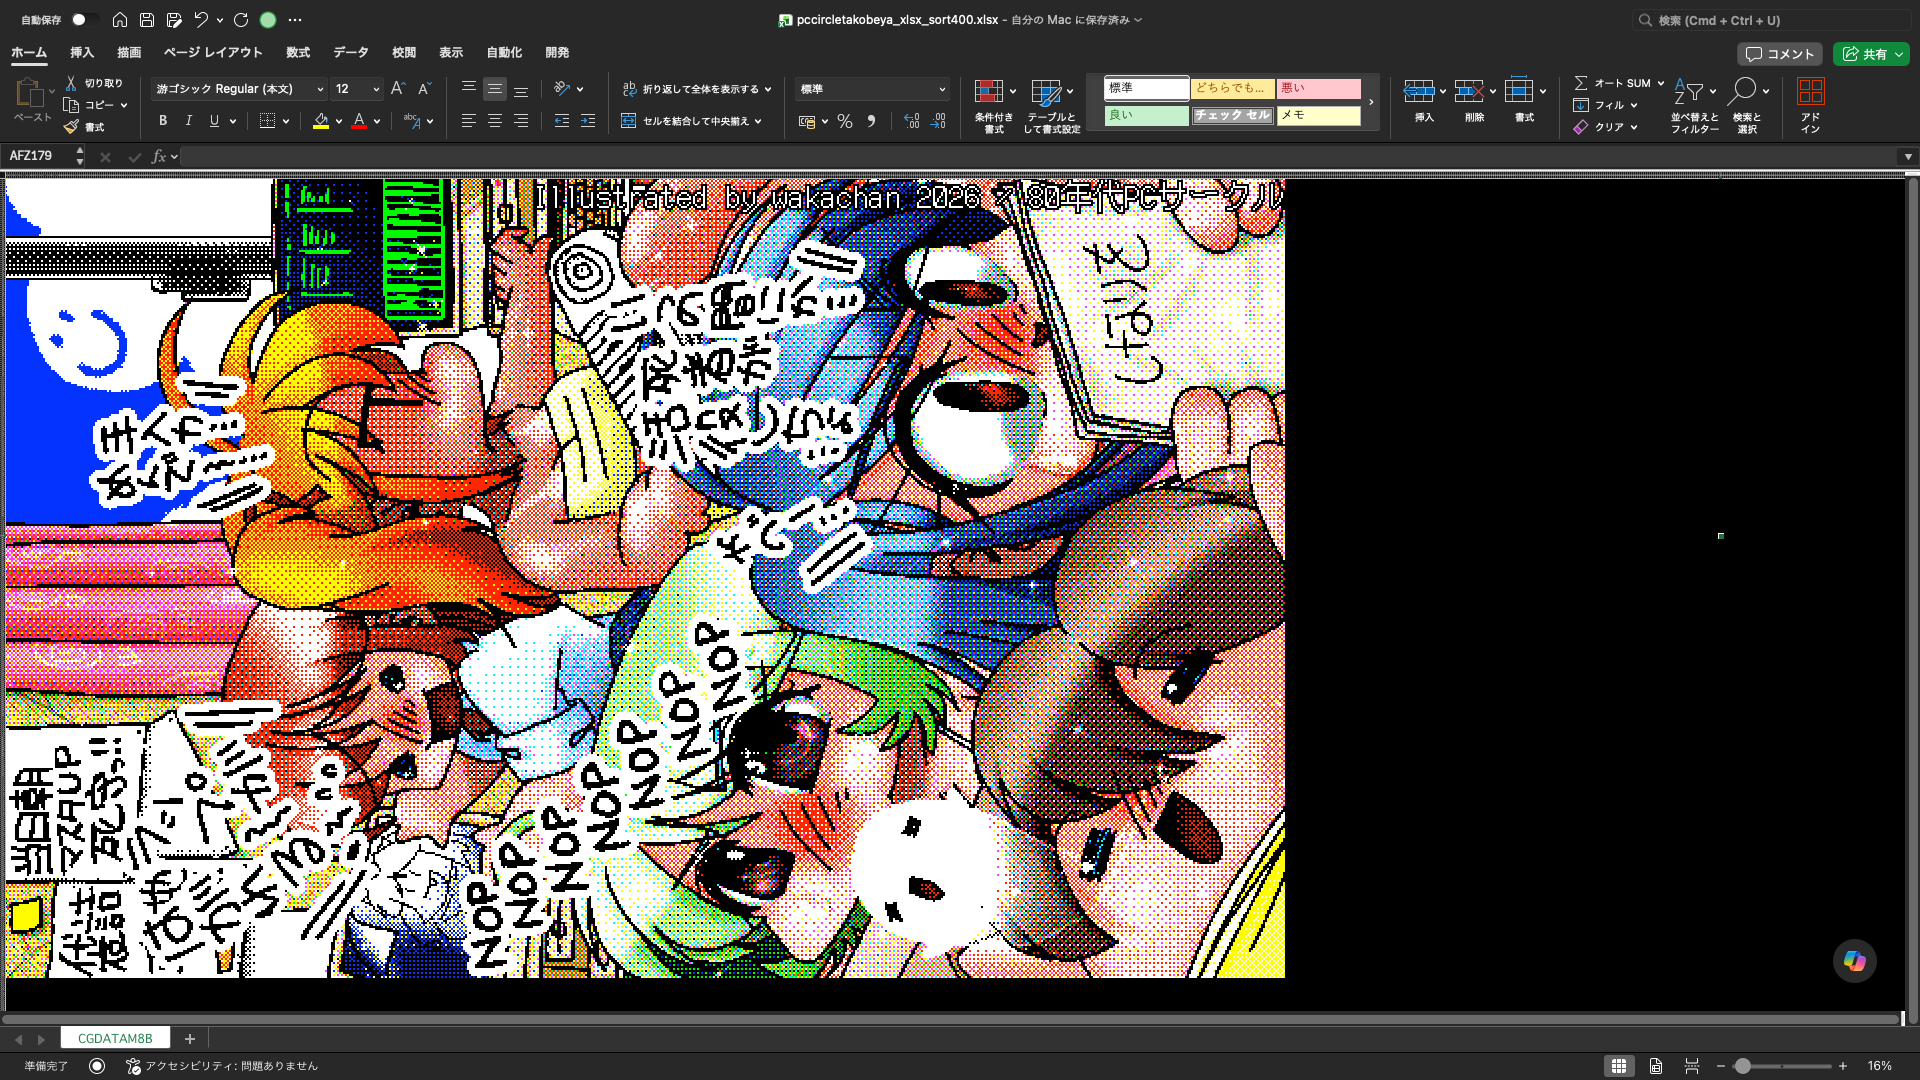Click the search field in title bar
This screenshot has height=1080, width=1920.
click(1771, 20)
